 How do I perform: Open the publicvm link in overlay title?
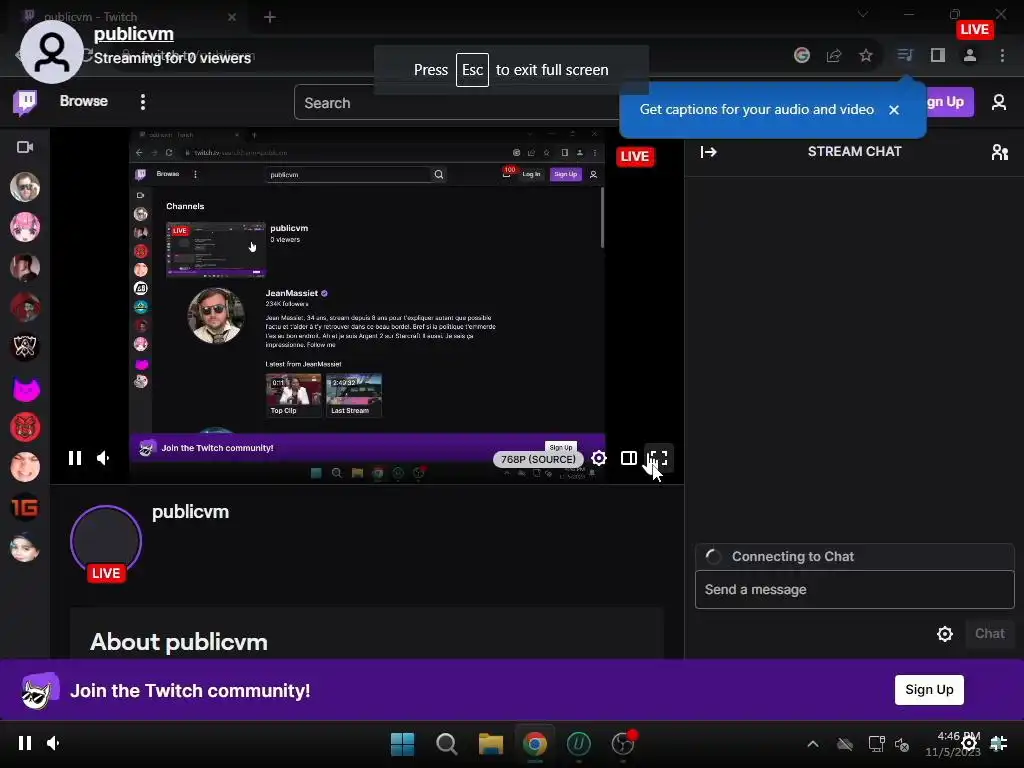coord(134,34)
